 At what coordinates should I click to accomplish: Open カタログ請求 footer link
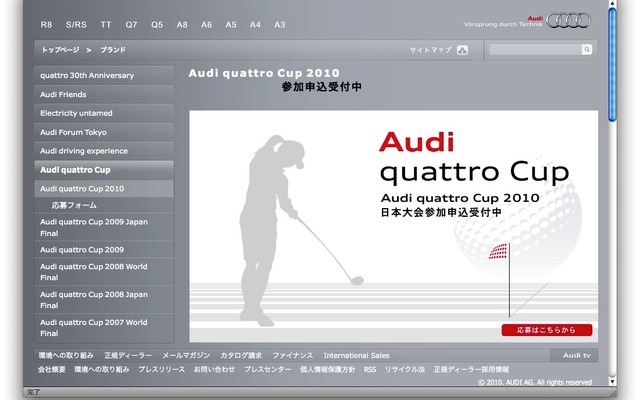(x=241, y=355)
